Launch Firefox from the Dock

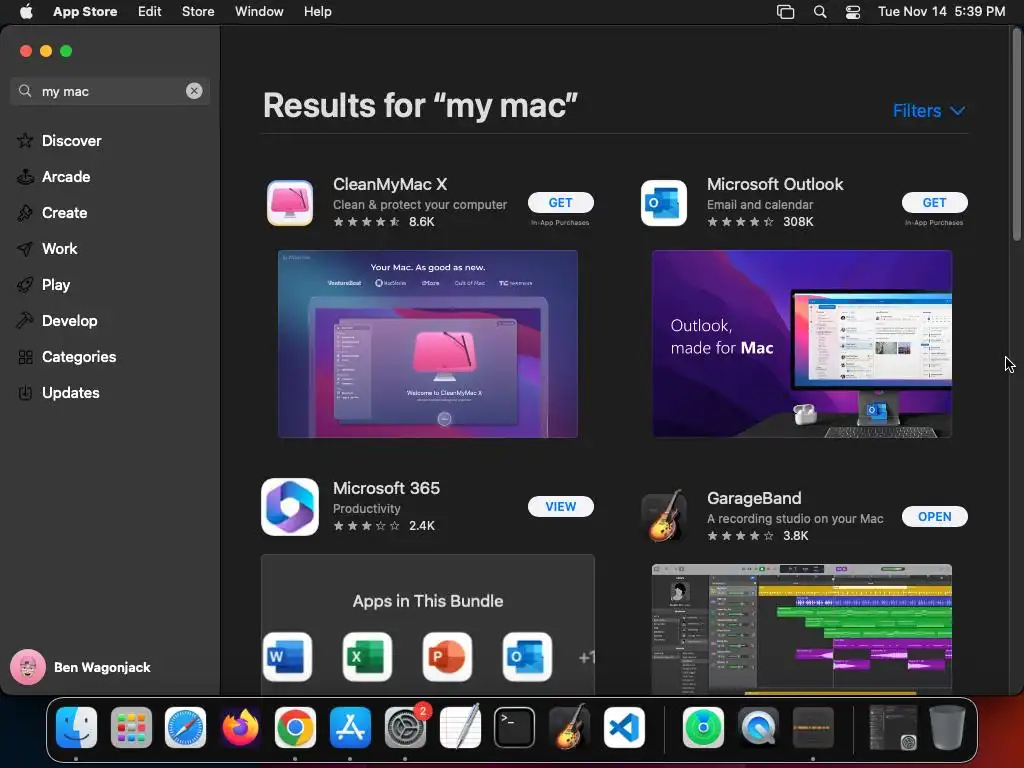[x=240, y=727]
